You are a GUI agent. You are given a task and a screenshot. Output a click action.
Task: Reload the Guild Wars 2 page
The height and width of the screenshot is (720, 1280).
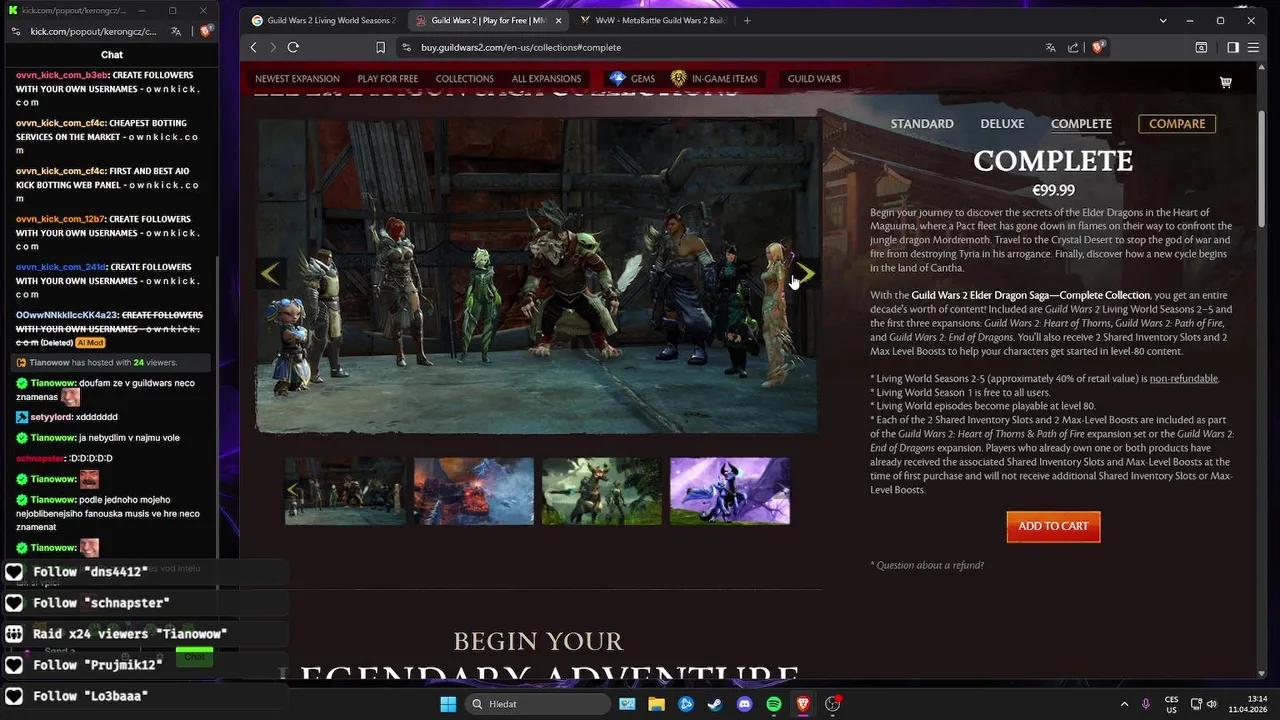293,47
